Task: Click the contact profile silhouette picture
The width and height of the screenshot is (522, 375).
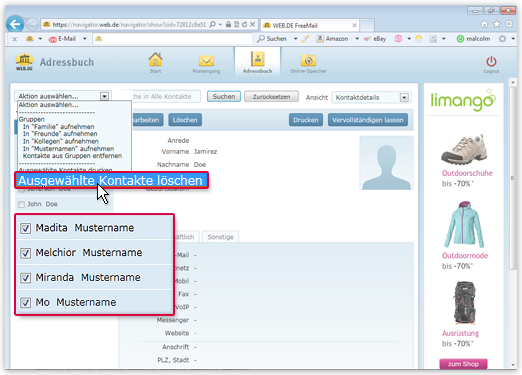Action: (386, 163)
